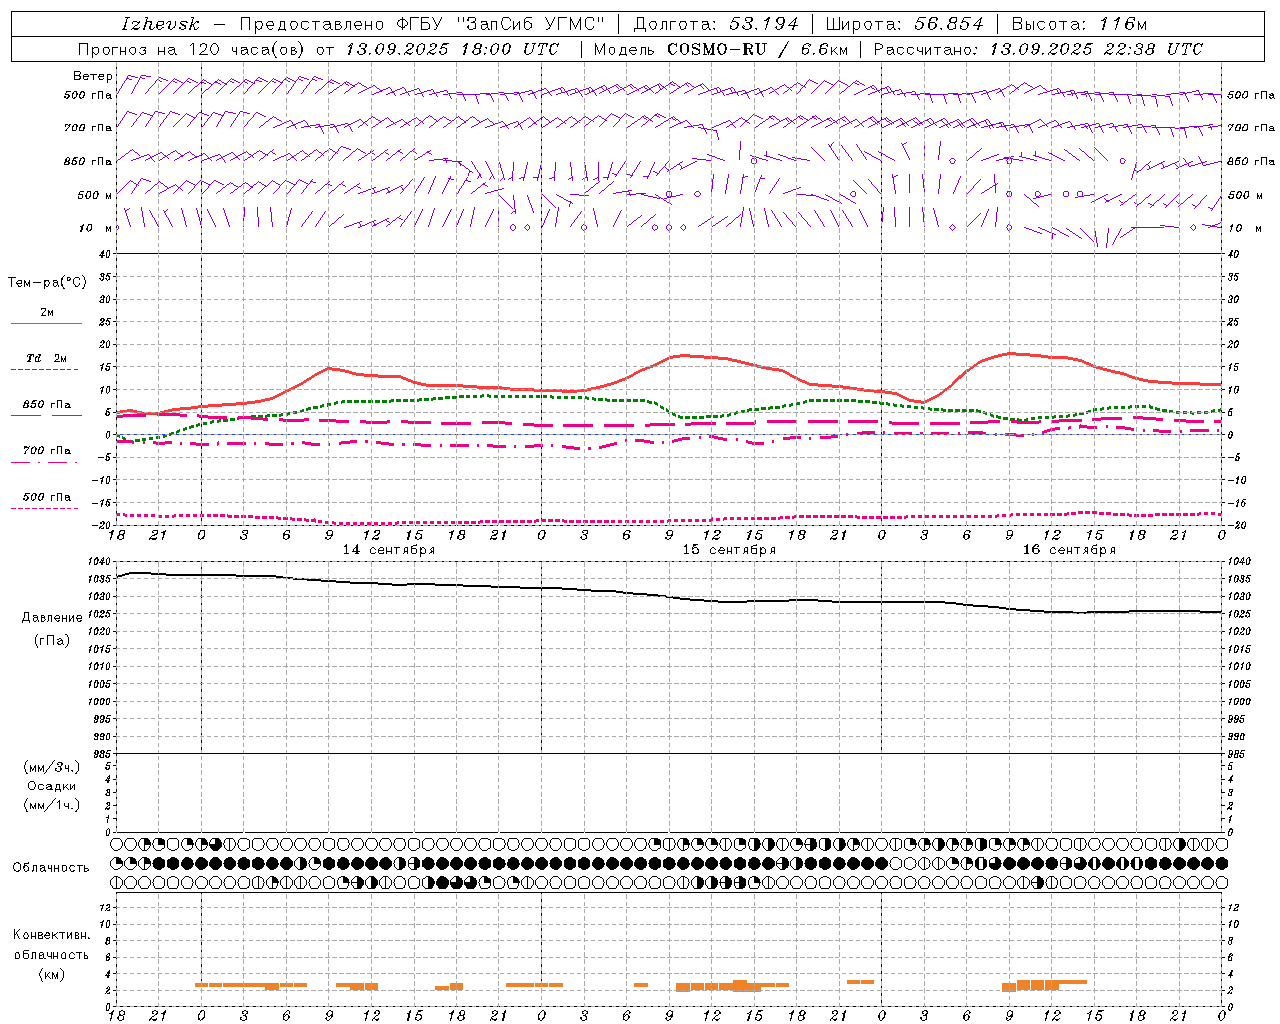
Task: Click the "Td 2м" dew point legend entry
Action: 46,363
